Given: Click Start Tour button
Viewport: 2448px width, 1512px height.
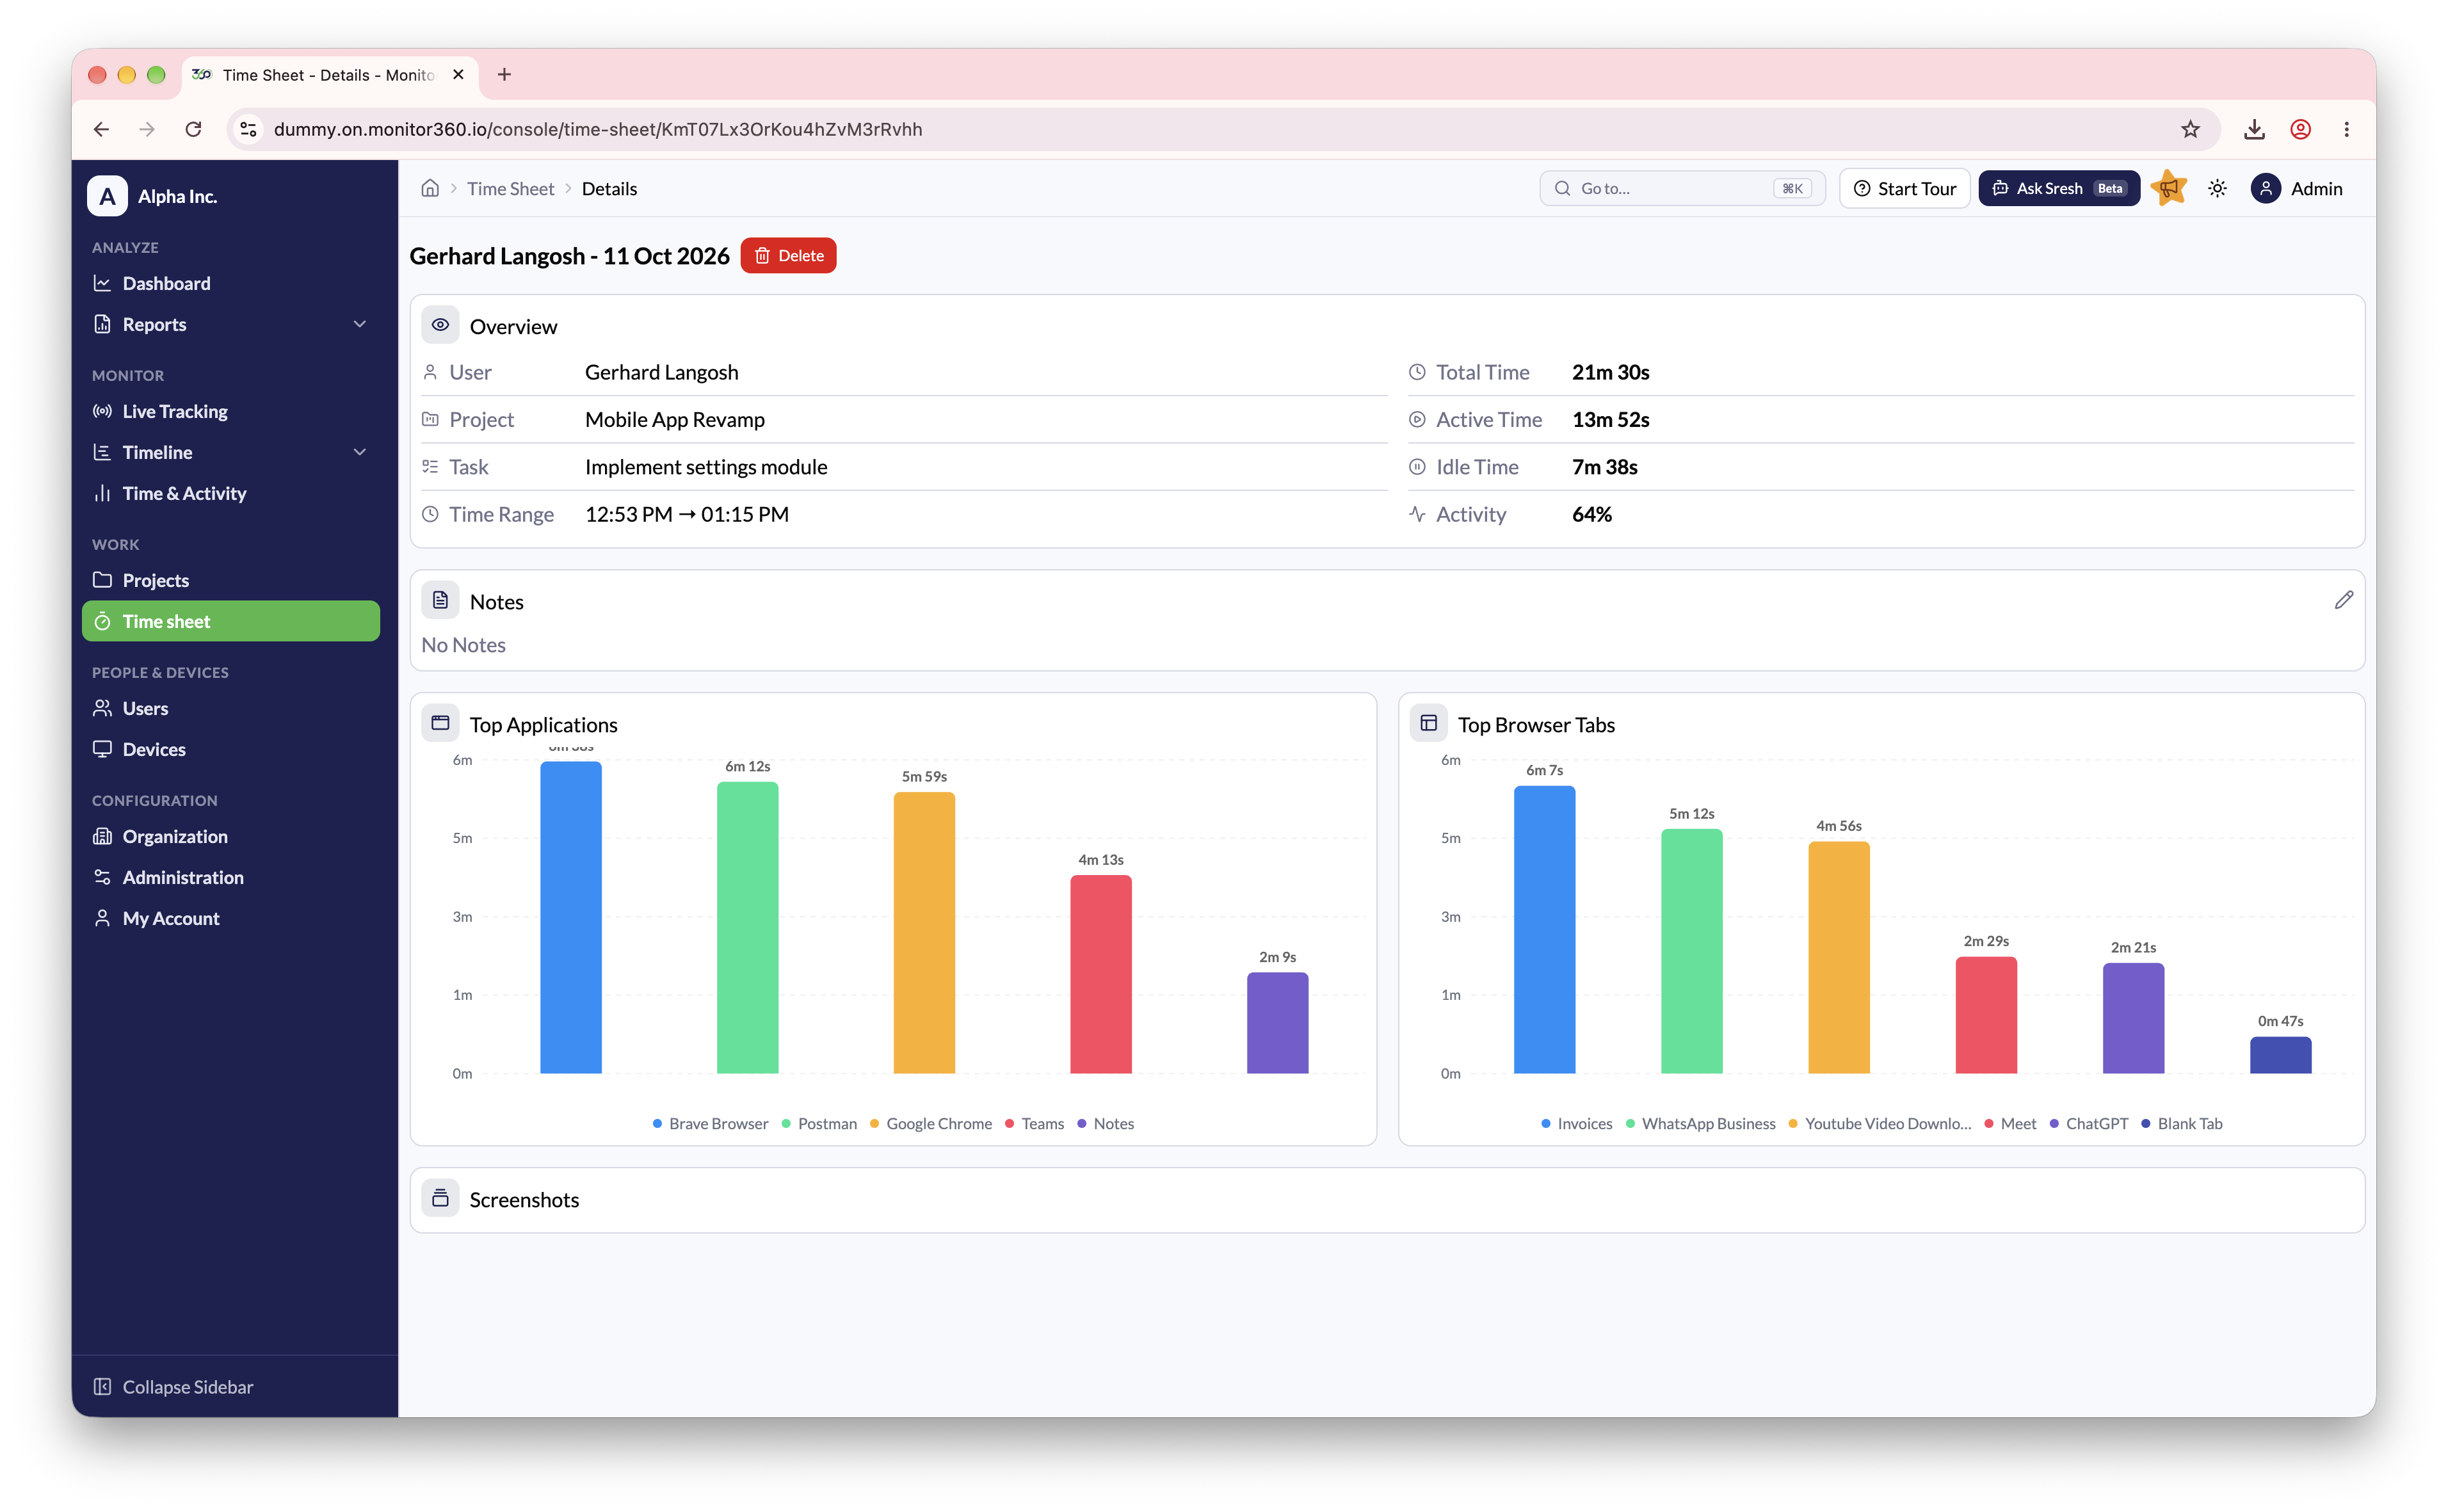Looking at the screenshot, I should click(x=1904, y=188).
